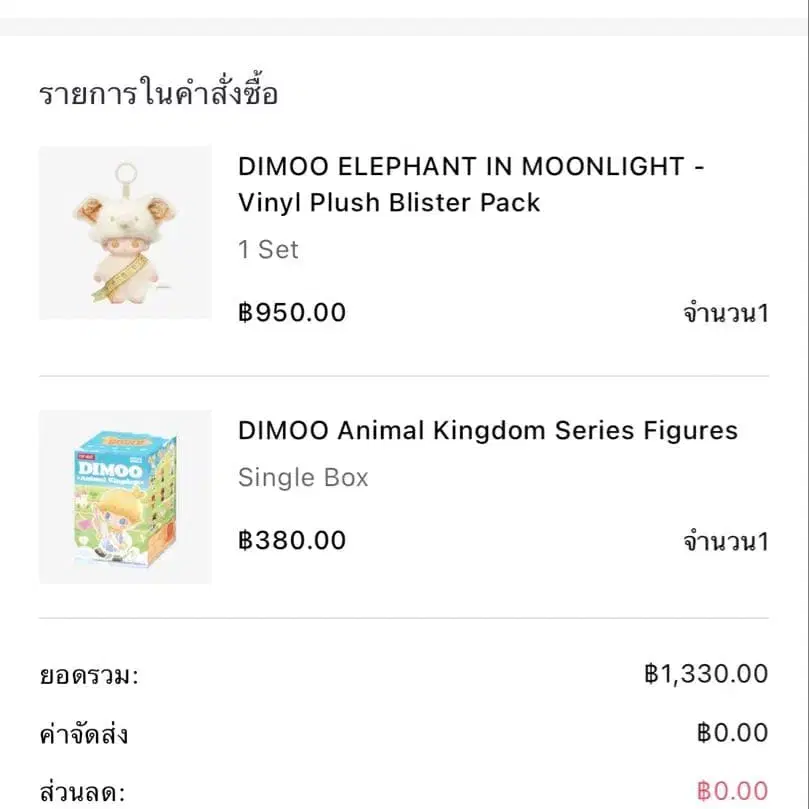Open the DIMOO Elephant plush product thumbnail
Image resolution: width=809 pixels, height=809 pixels.
123,233
